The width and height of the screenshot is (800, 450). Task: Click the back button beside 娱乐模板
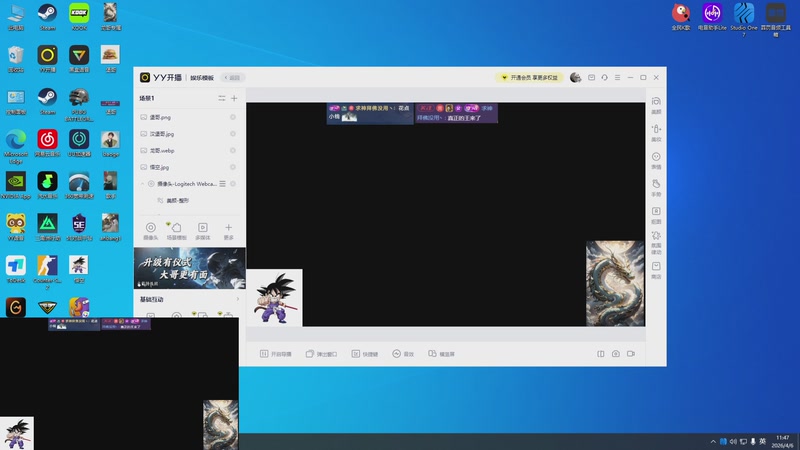(233, 78)
